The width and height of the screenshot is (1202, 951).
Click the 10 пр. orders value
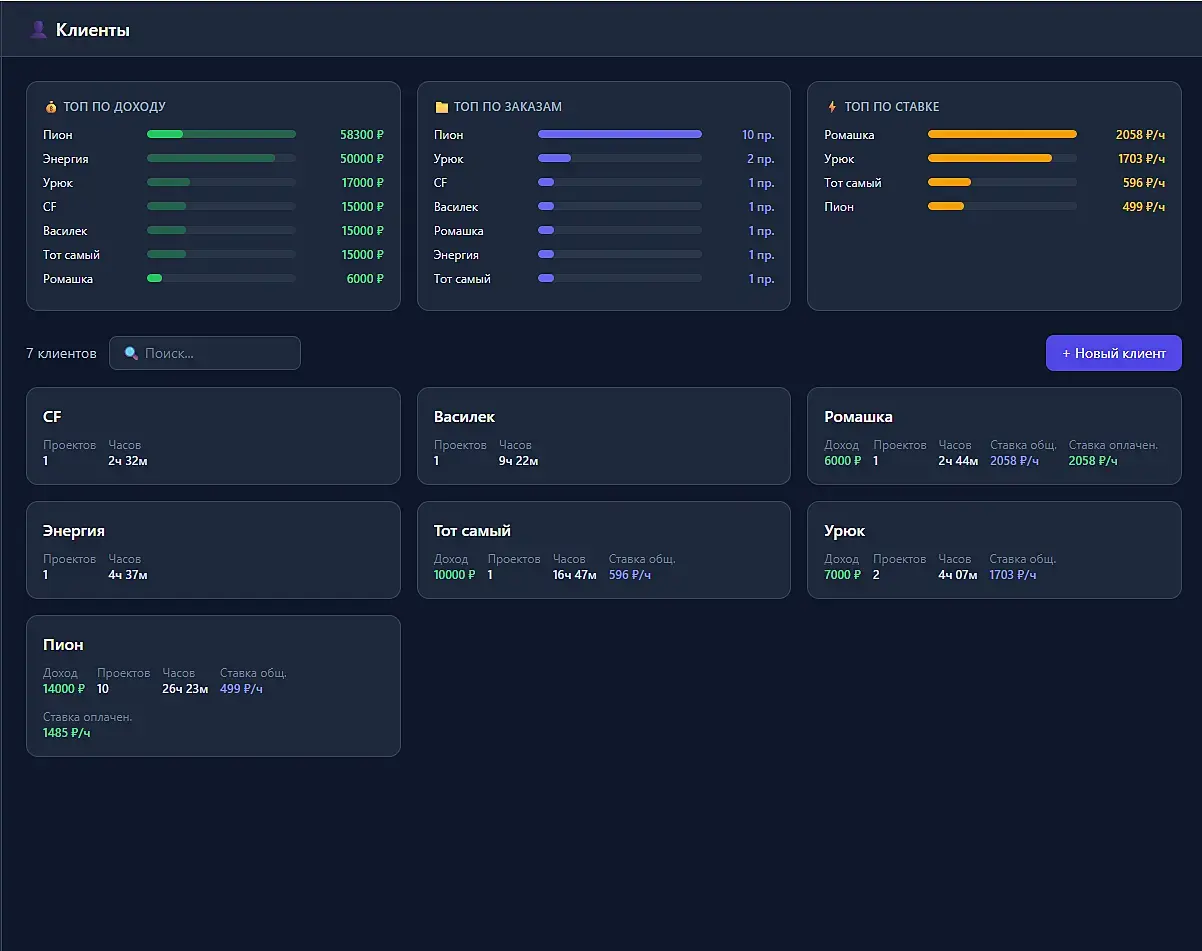pos(758,135)
